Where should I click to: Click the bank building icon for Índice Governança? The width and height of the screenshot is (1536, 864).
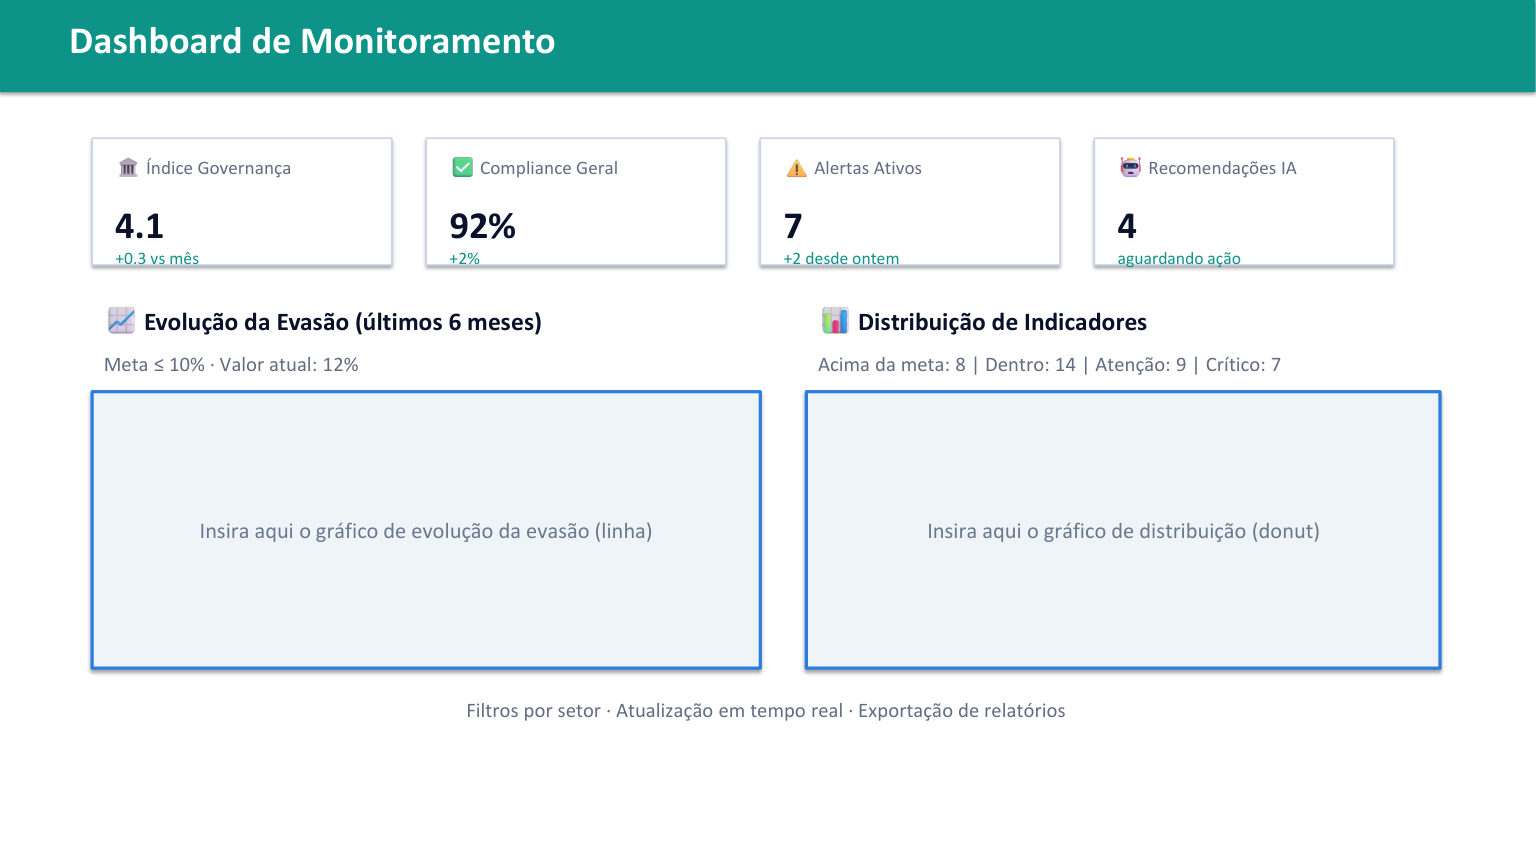[128, 167]
